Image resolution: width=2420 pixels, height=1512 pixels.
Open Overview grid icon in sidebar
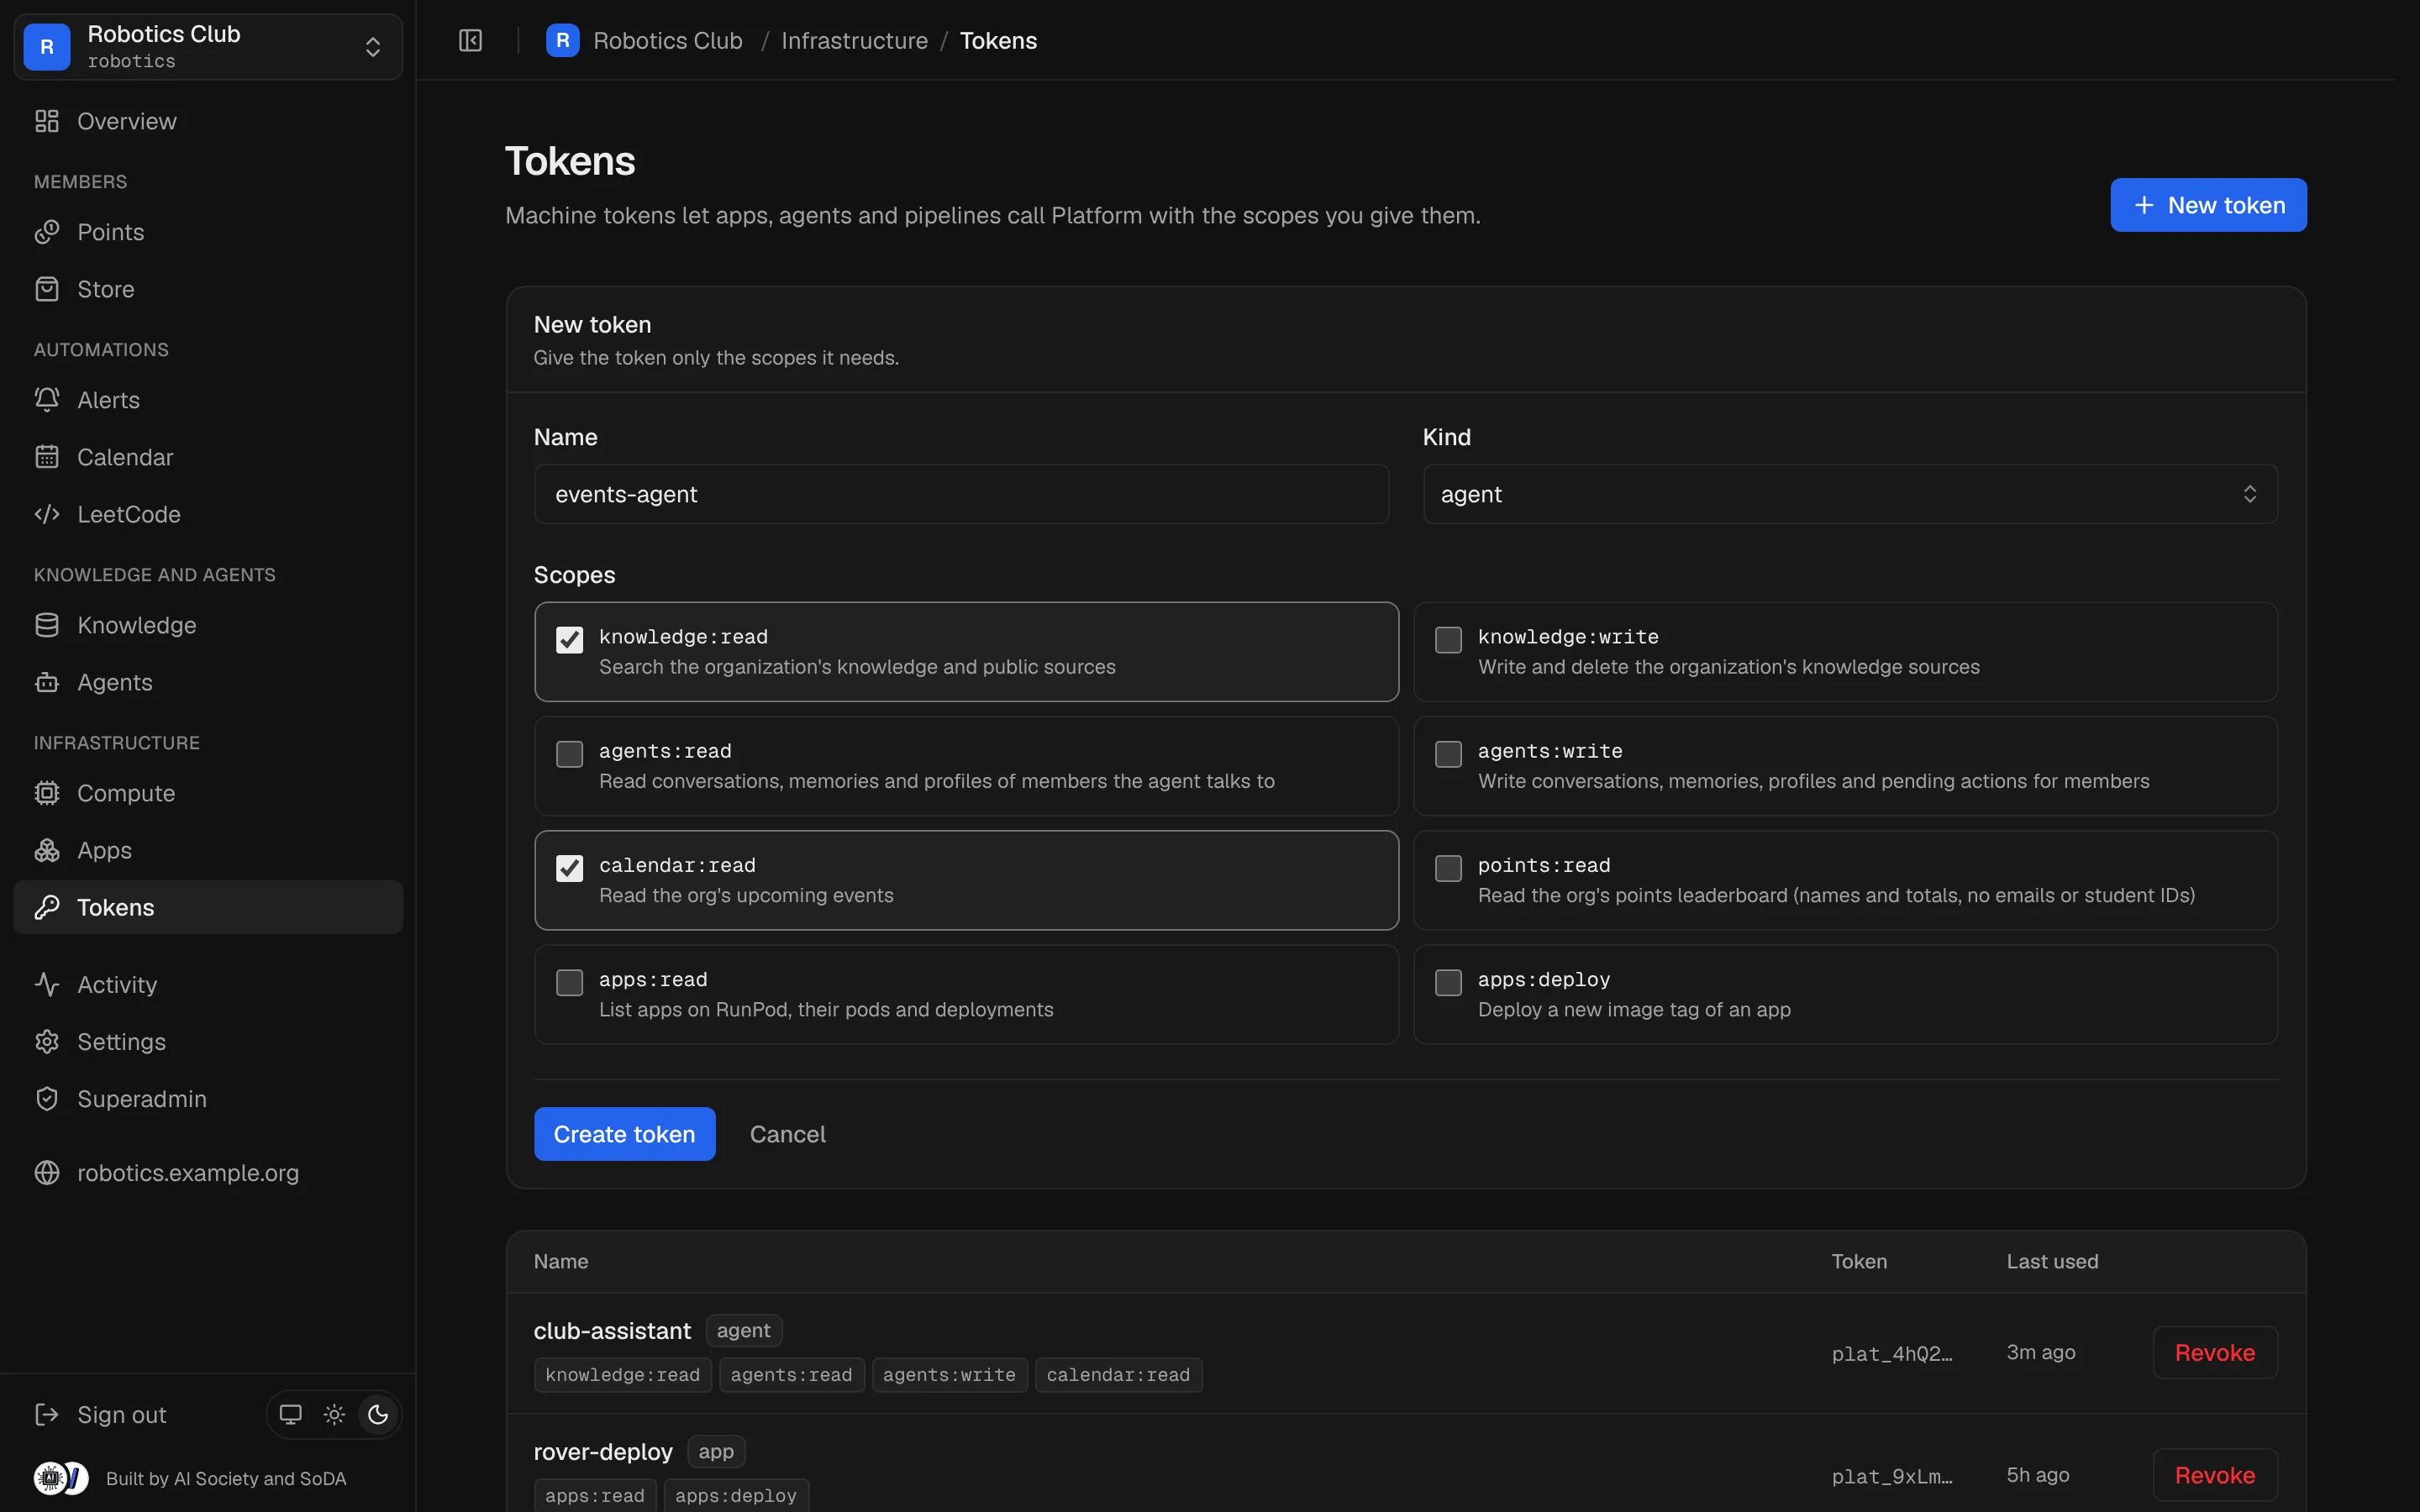(x=47, y=121)
